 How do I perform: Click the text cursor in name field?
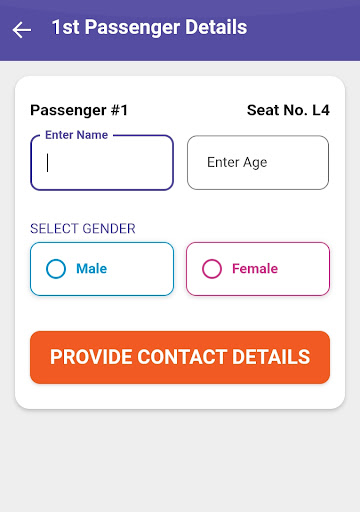coord(48,163)
